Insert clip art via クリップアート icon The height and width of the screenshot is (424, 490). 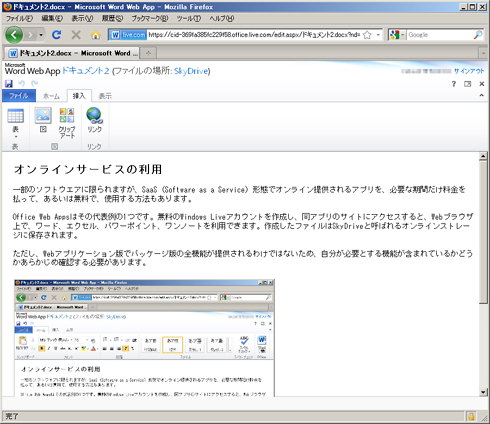67,123
